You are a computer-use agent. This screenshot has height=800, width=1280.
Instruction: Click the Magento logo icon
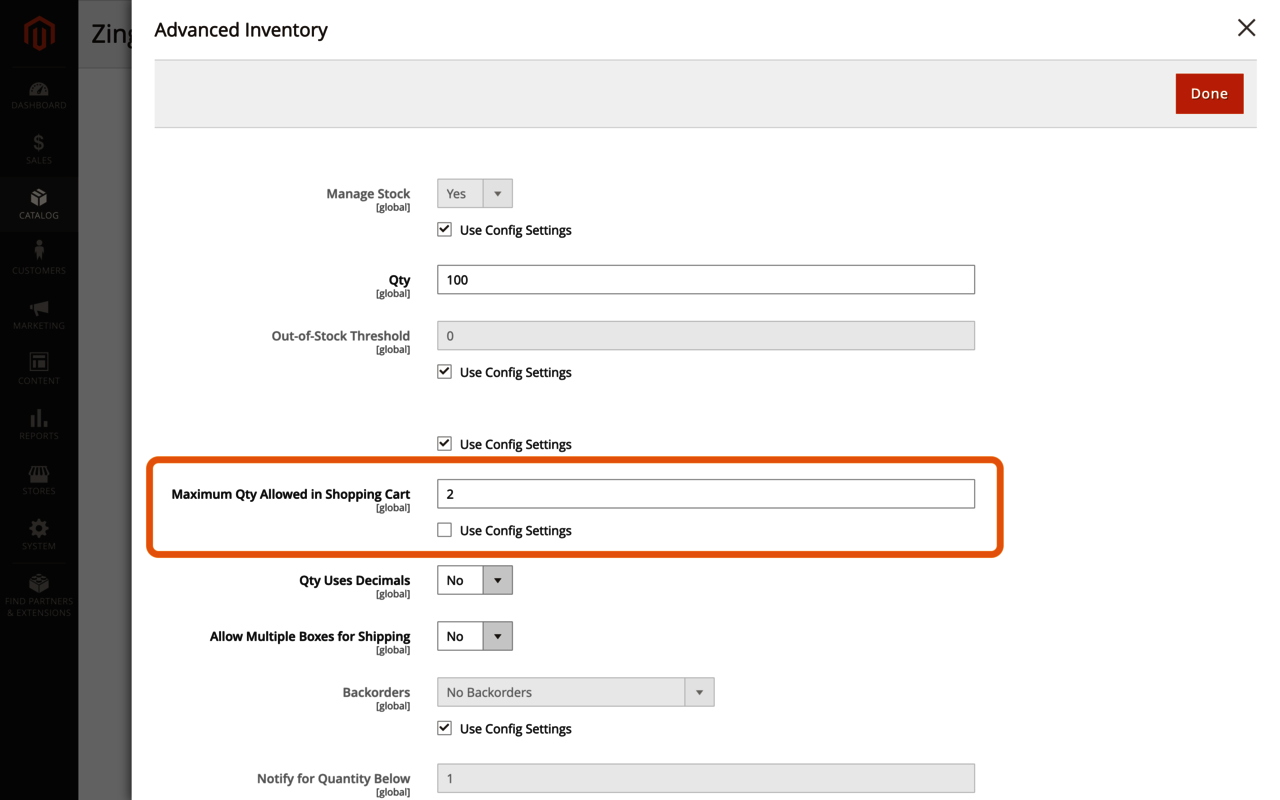(39, 35)
